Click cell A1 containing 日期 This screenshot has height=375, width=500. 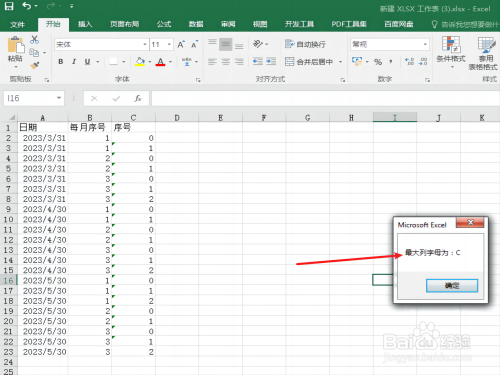tap(43, 127)
